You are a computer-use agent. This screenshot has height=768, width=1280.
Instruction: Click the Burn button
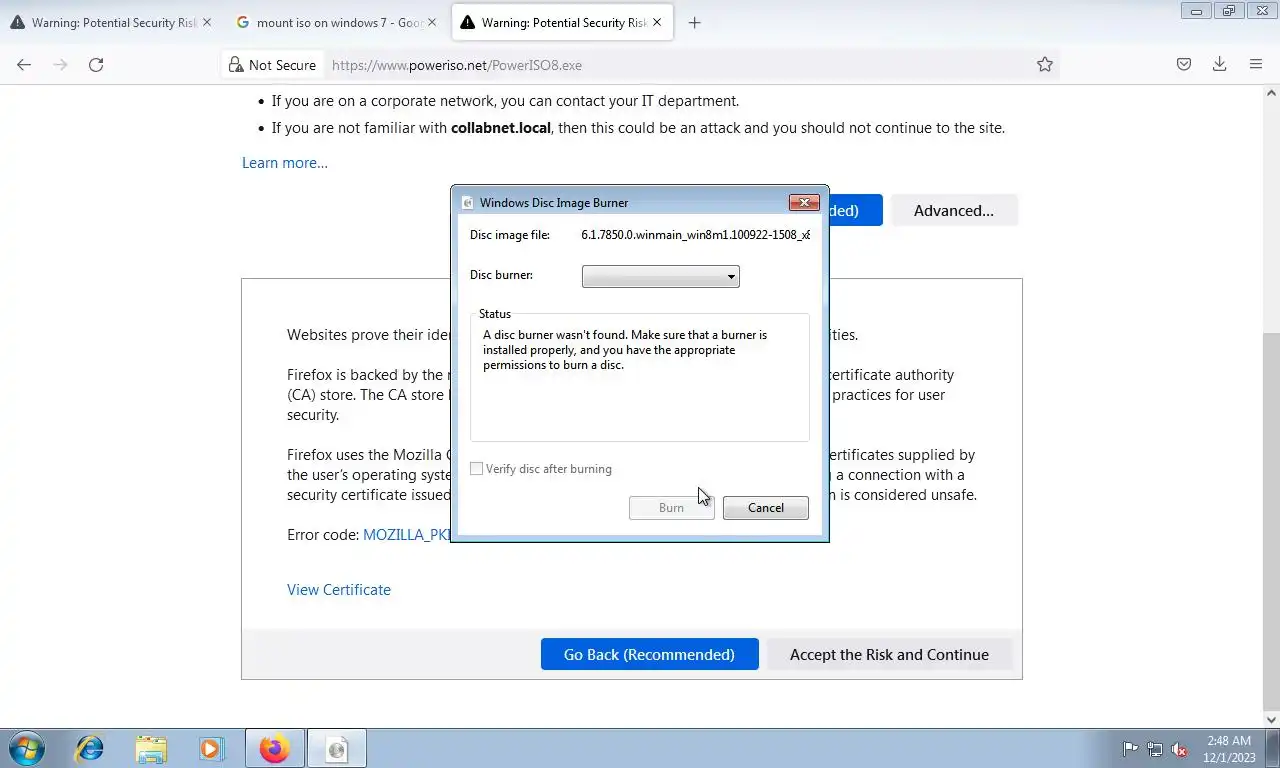(x=671, y=508)
